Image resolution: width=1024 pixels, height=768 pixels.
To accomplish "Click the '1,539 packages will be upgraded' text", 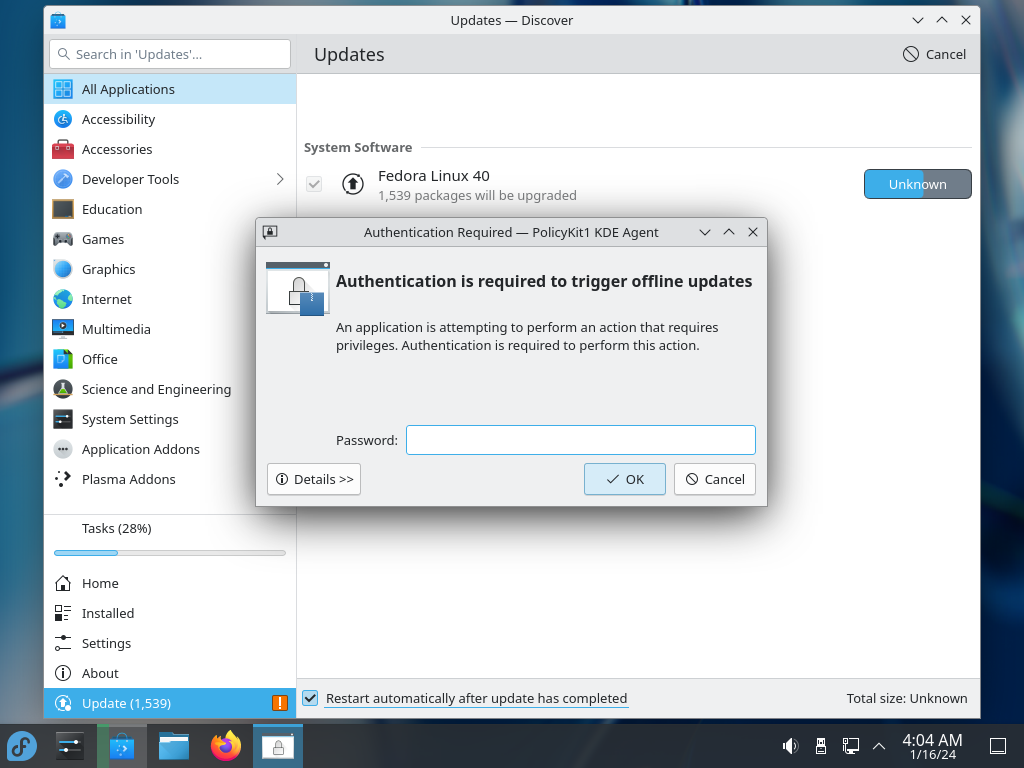I will (477, 195).
